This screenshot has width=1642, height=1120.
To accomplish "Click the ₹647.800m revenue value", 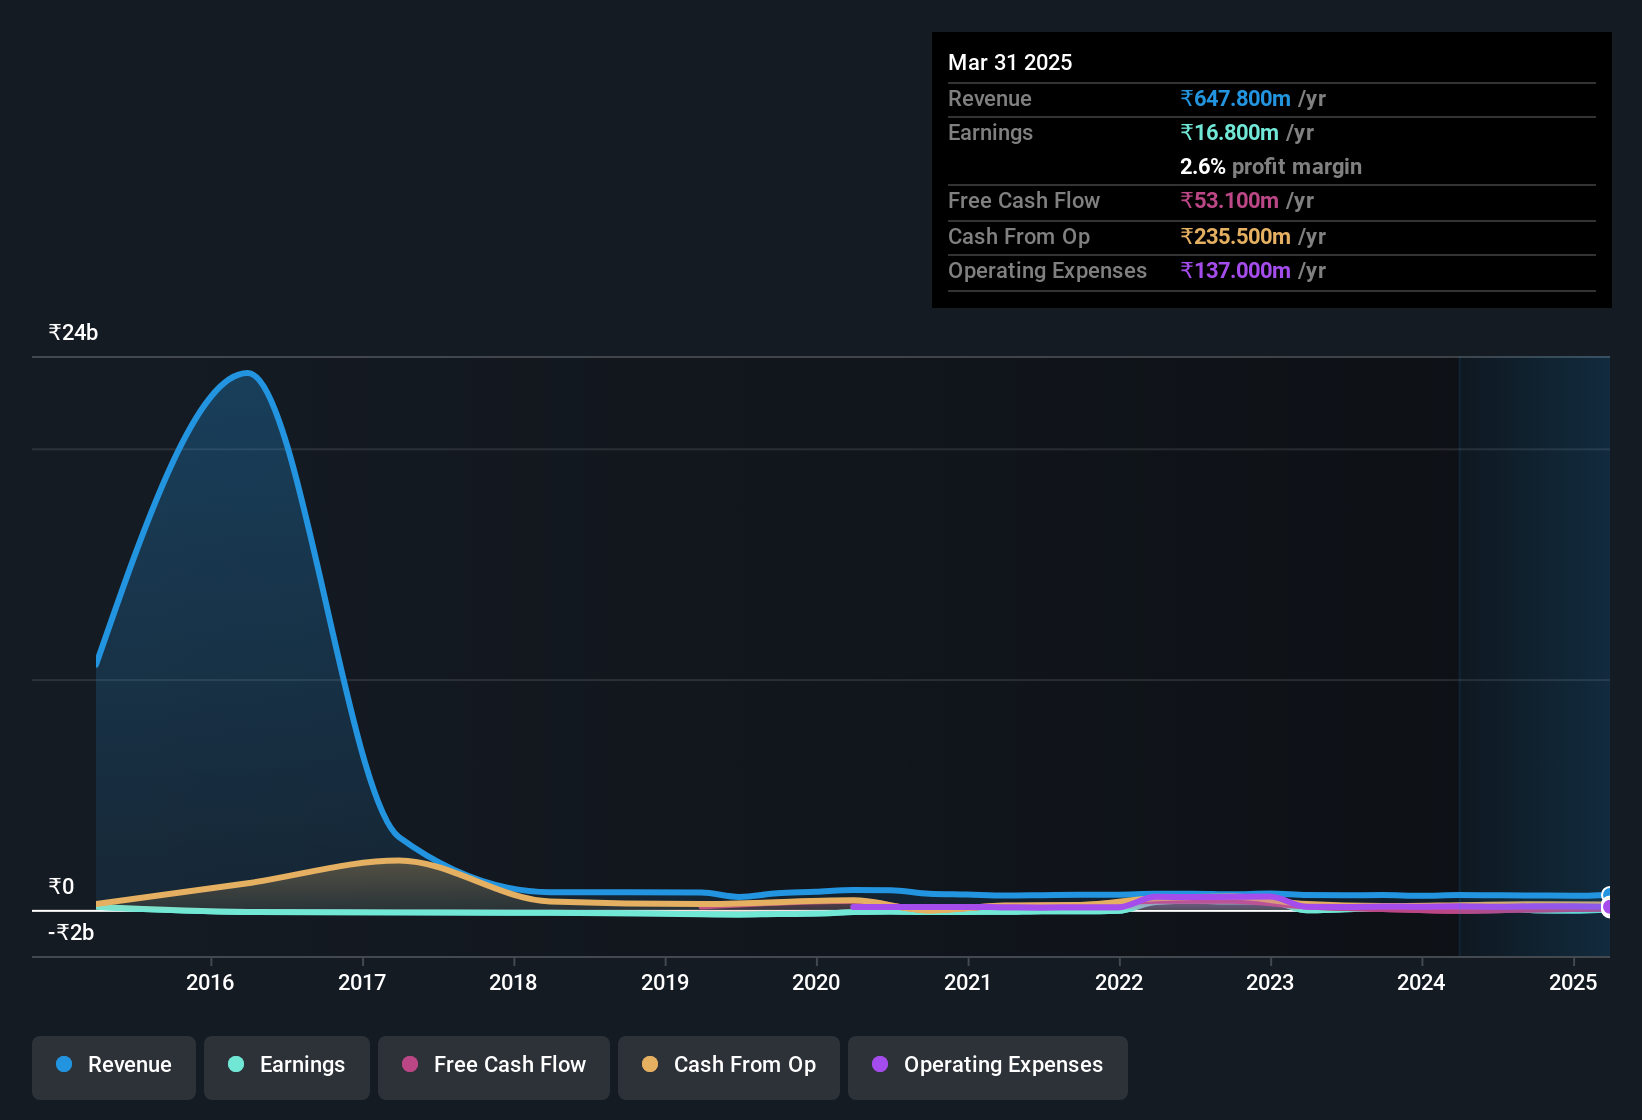I will click(x=1235, y=98).
